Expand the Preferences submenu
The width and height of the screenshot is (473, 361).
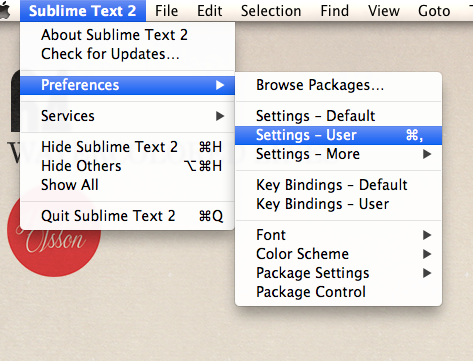tap(128, 85)
